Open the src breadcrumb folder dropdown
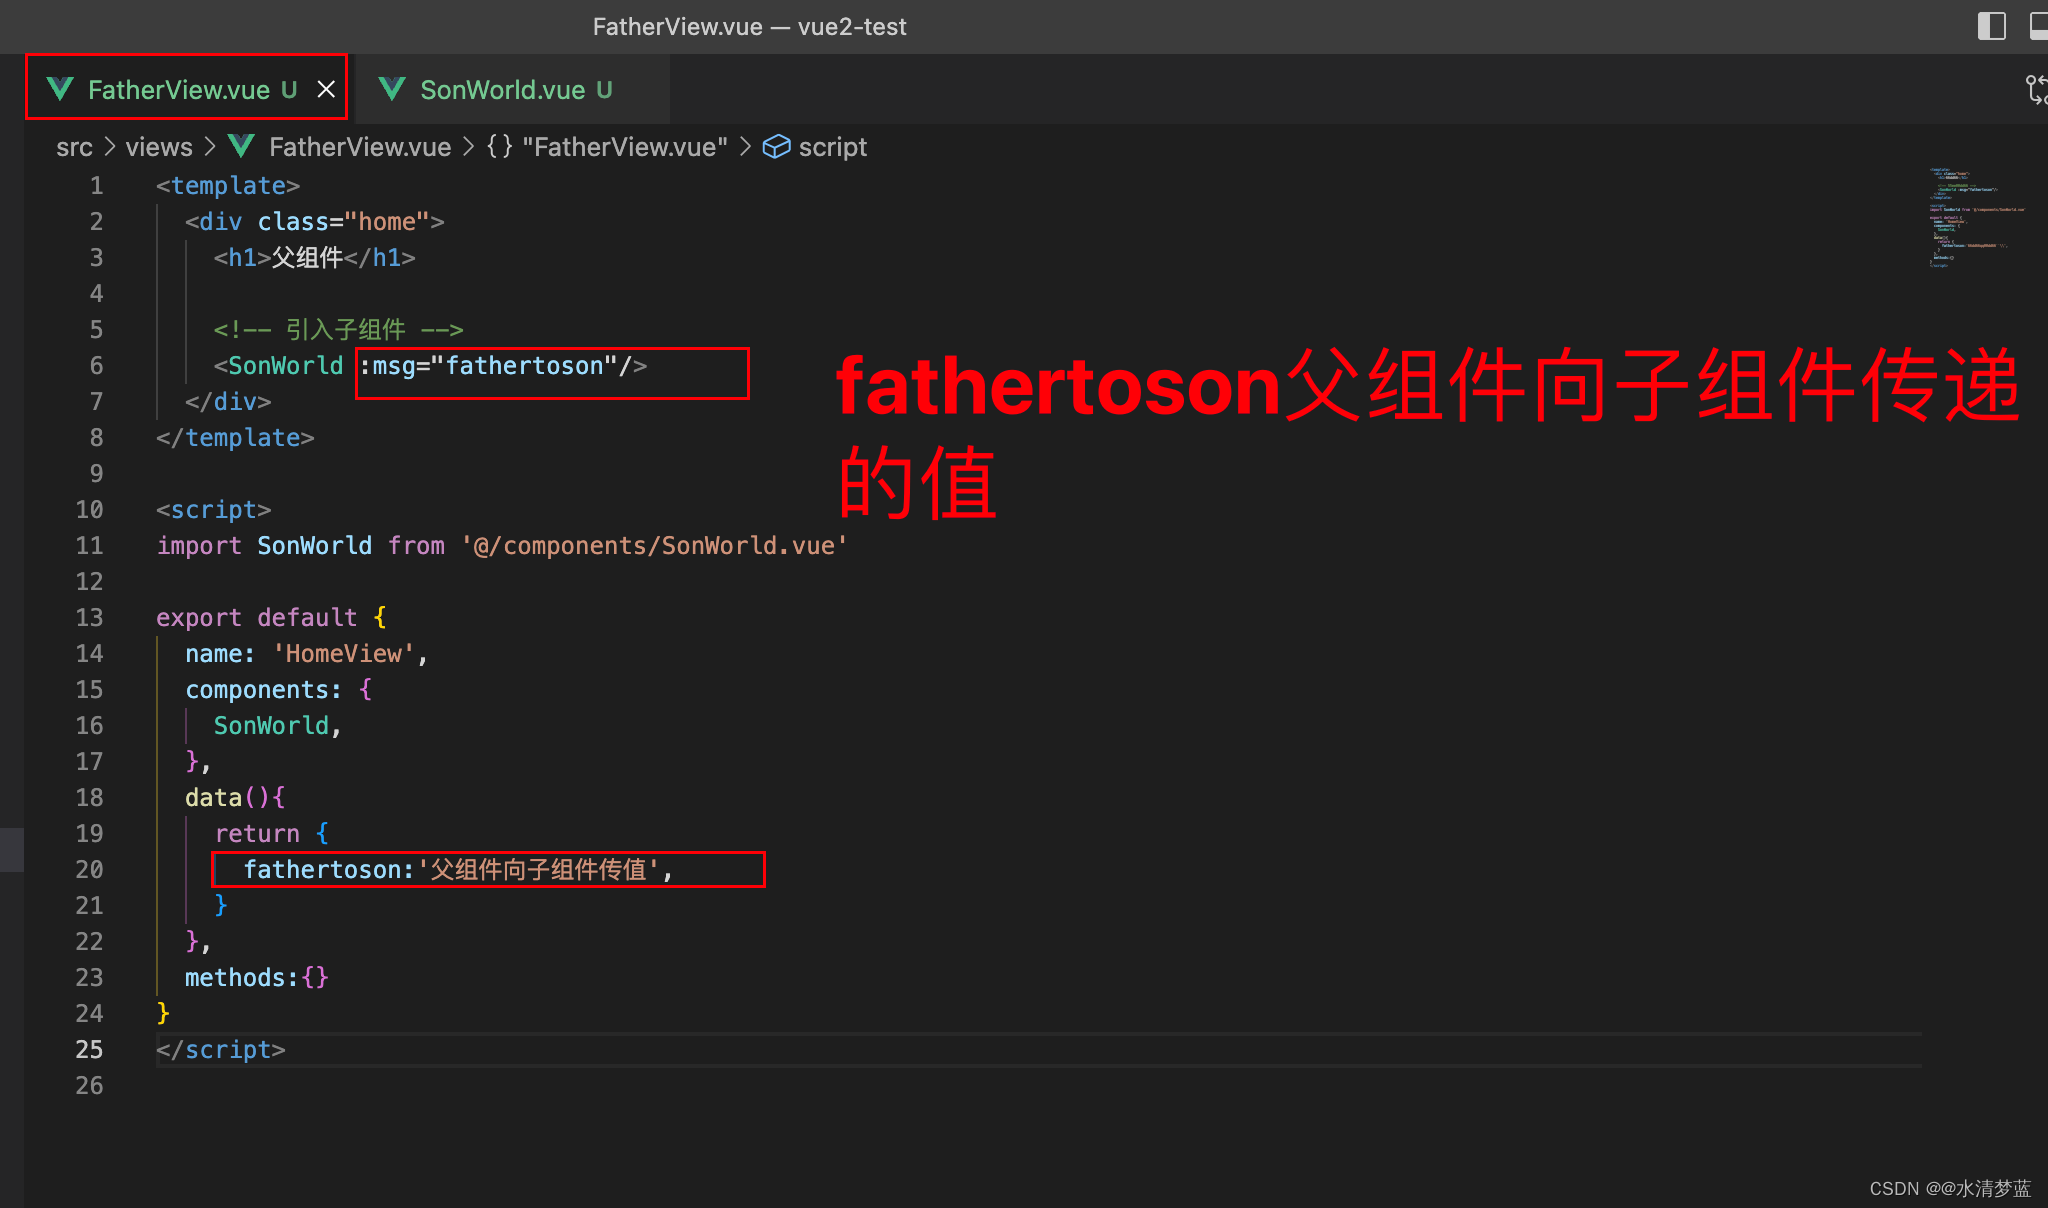The width and height of the screenshot is (2048, 1208). point(74,147)
